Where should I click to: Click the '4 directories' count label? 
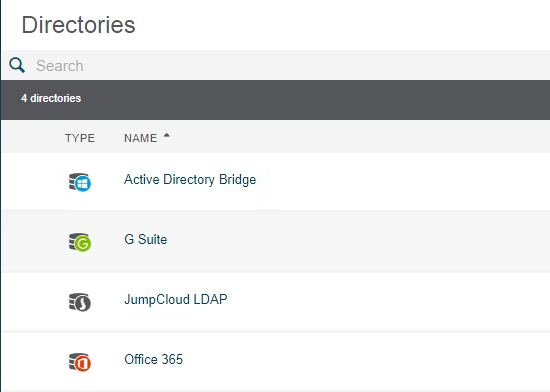pos(51,98)
